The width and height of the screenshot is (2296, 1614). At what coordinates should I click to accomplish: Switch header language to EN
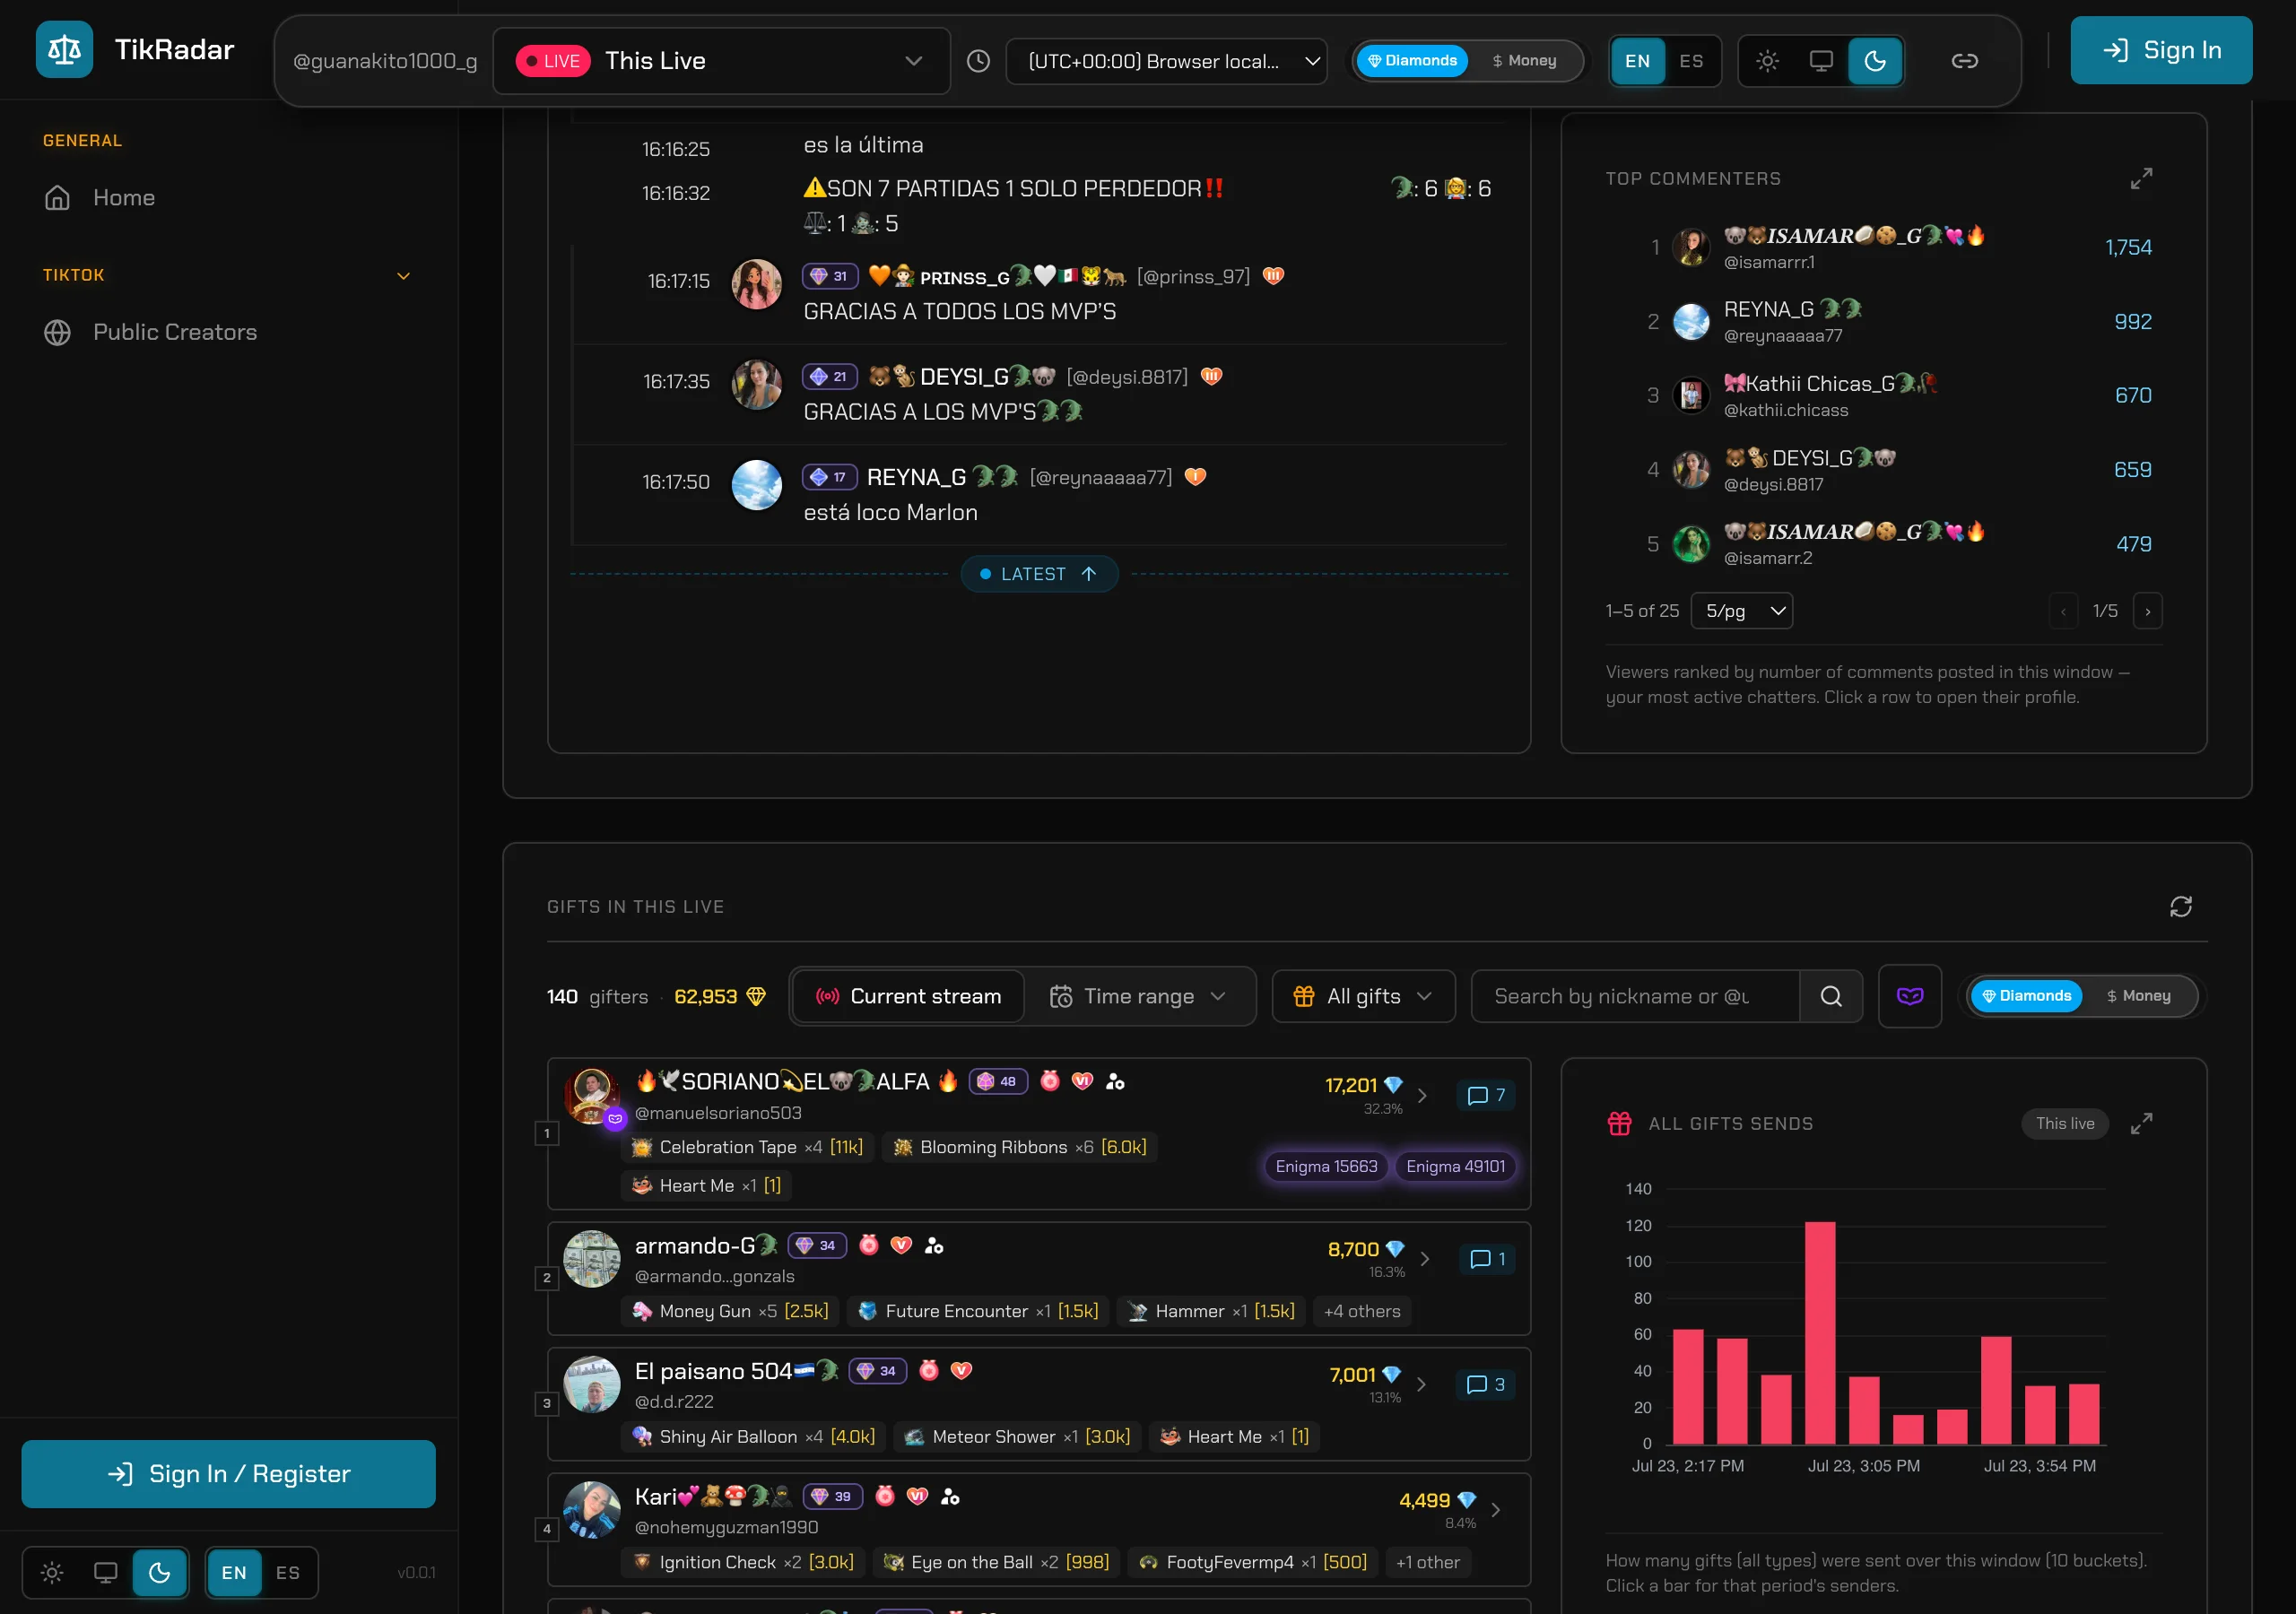pyautogui.click(x=1637, y=61)
